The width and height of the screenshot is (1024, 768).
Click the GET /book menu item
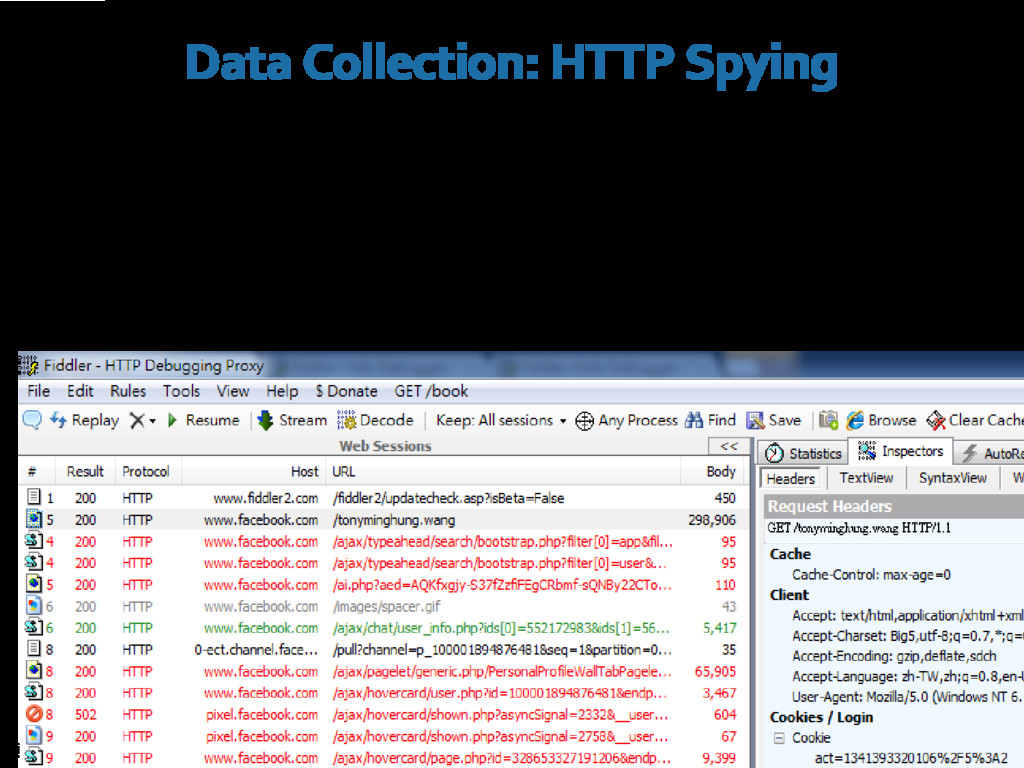[431, 391]
